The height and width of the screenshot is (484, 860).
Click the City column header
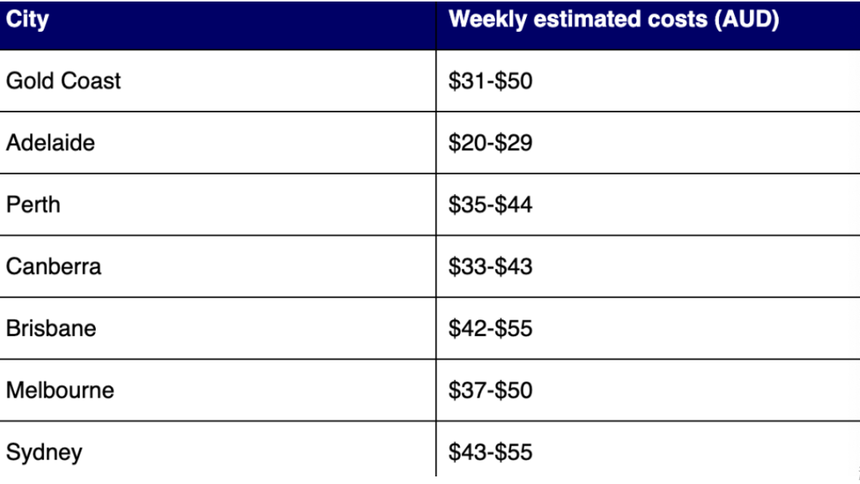27,20
